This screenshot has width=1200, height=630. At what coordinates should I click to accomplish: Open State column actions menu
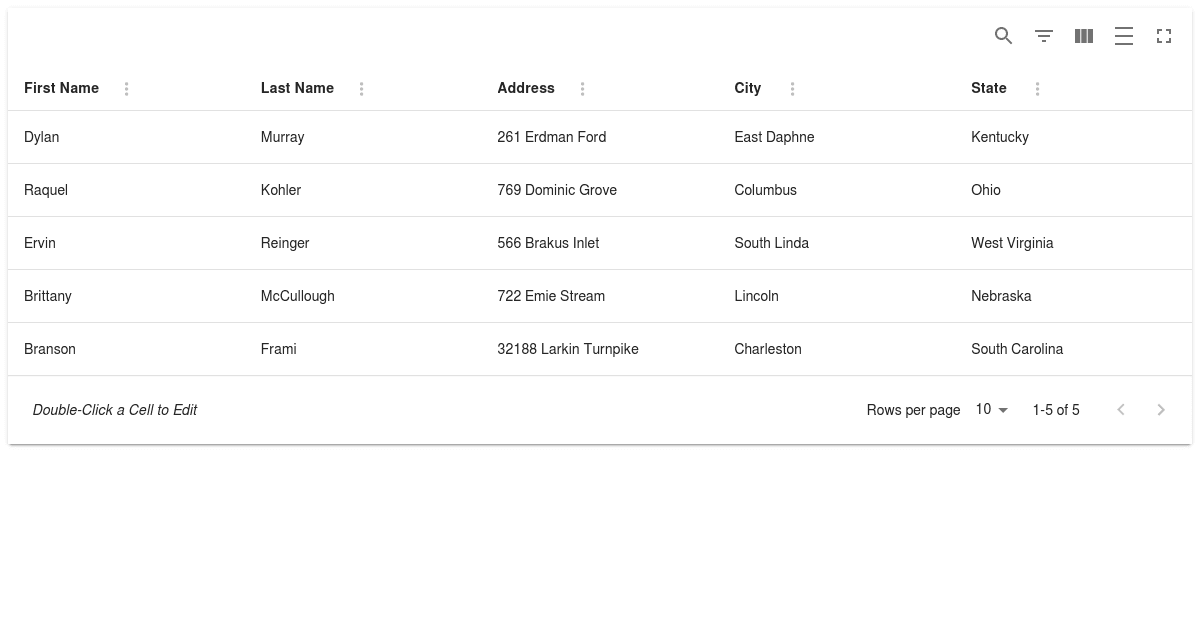(x=1038, y=89)
